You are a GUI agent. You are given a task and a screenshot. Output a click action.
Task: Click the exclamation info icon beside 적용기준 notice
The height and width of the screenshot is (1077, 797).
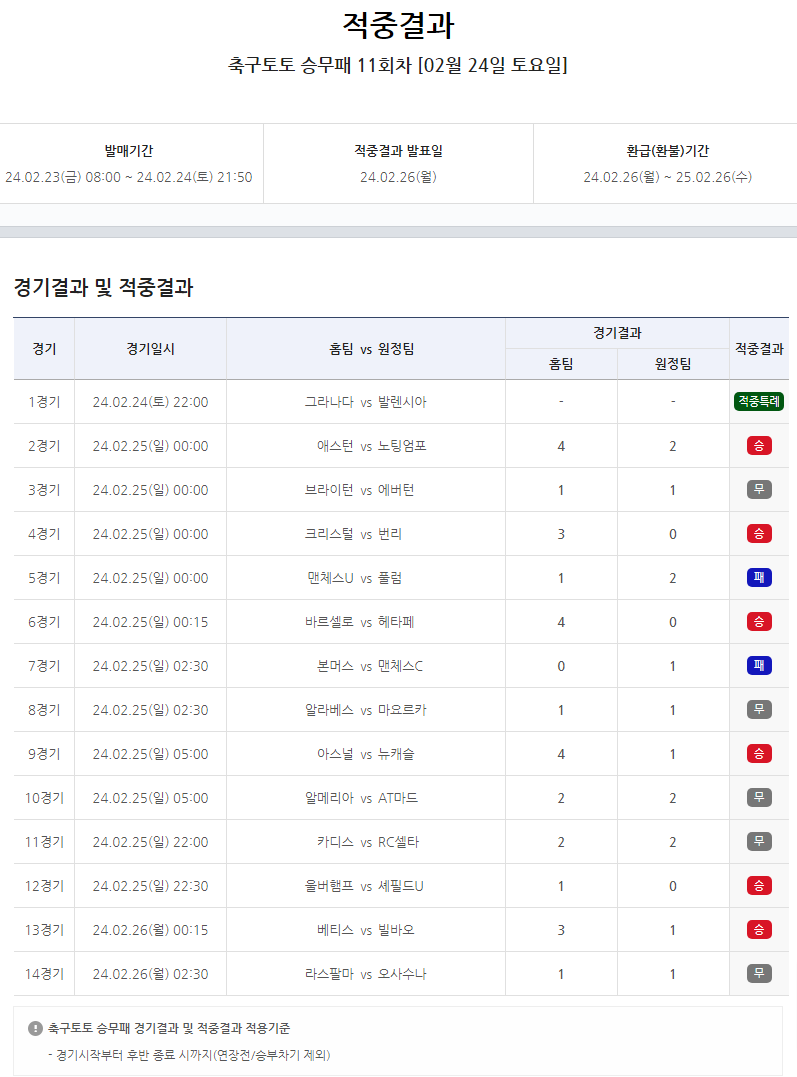coord(36,1028)
